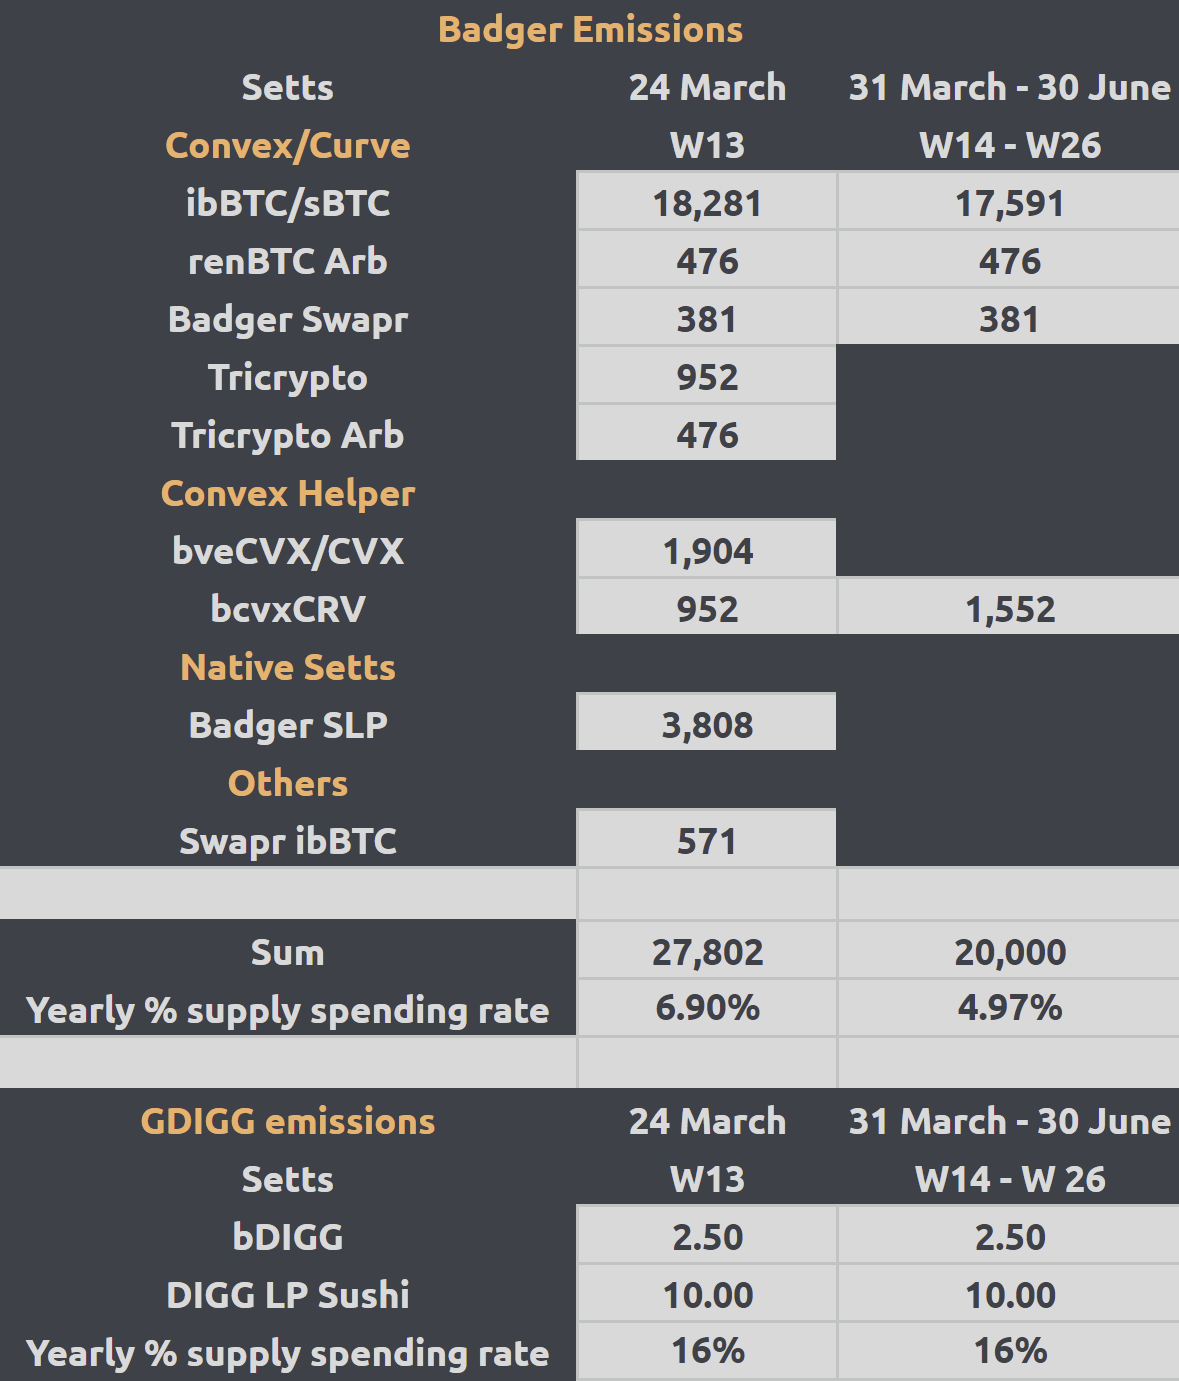Click the bcvxCRV W14 - W26 value 1,552
The image size is (1179, 1381).
pos(1009,609)
